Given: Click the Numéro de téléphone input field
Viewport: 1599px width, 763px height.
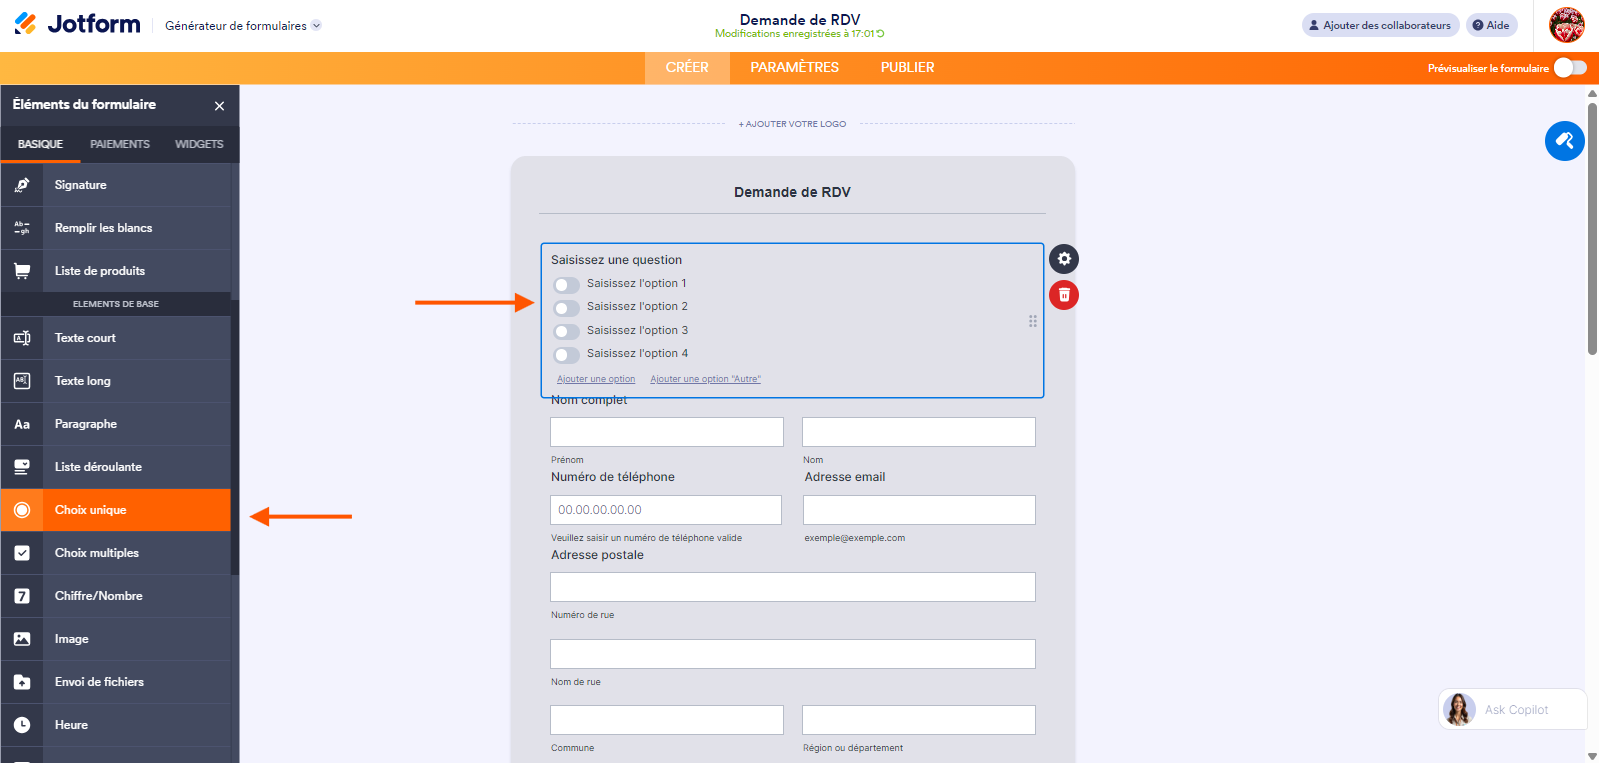Looking at the screenshot, I should tap(666, 510).
